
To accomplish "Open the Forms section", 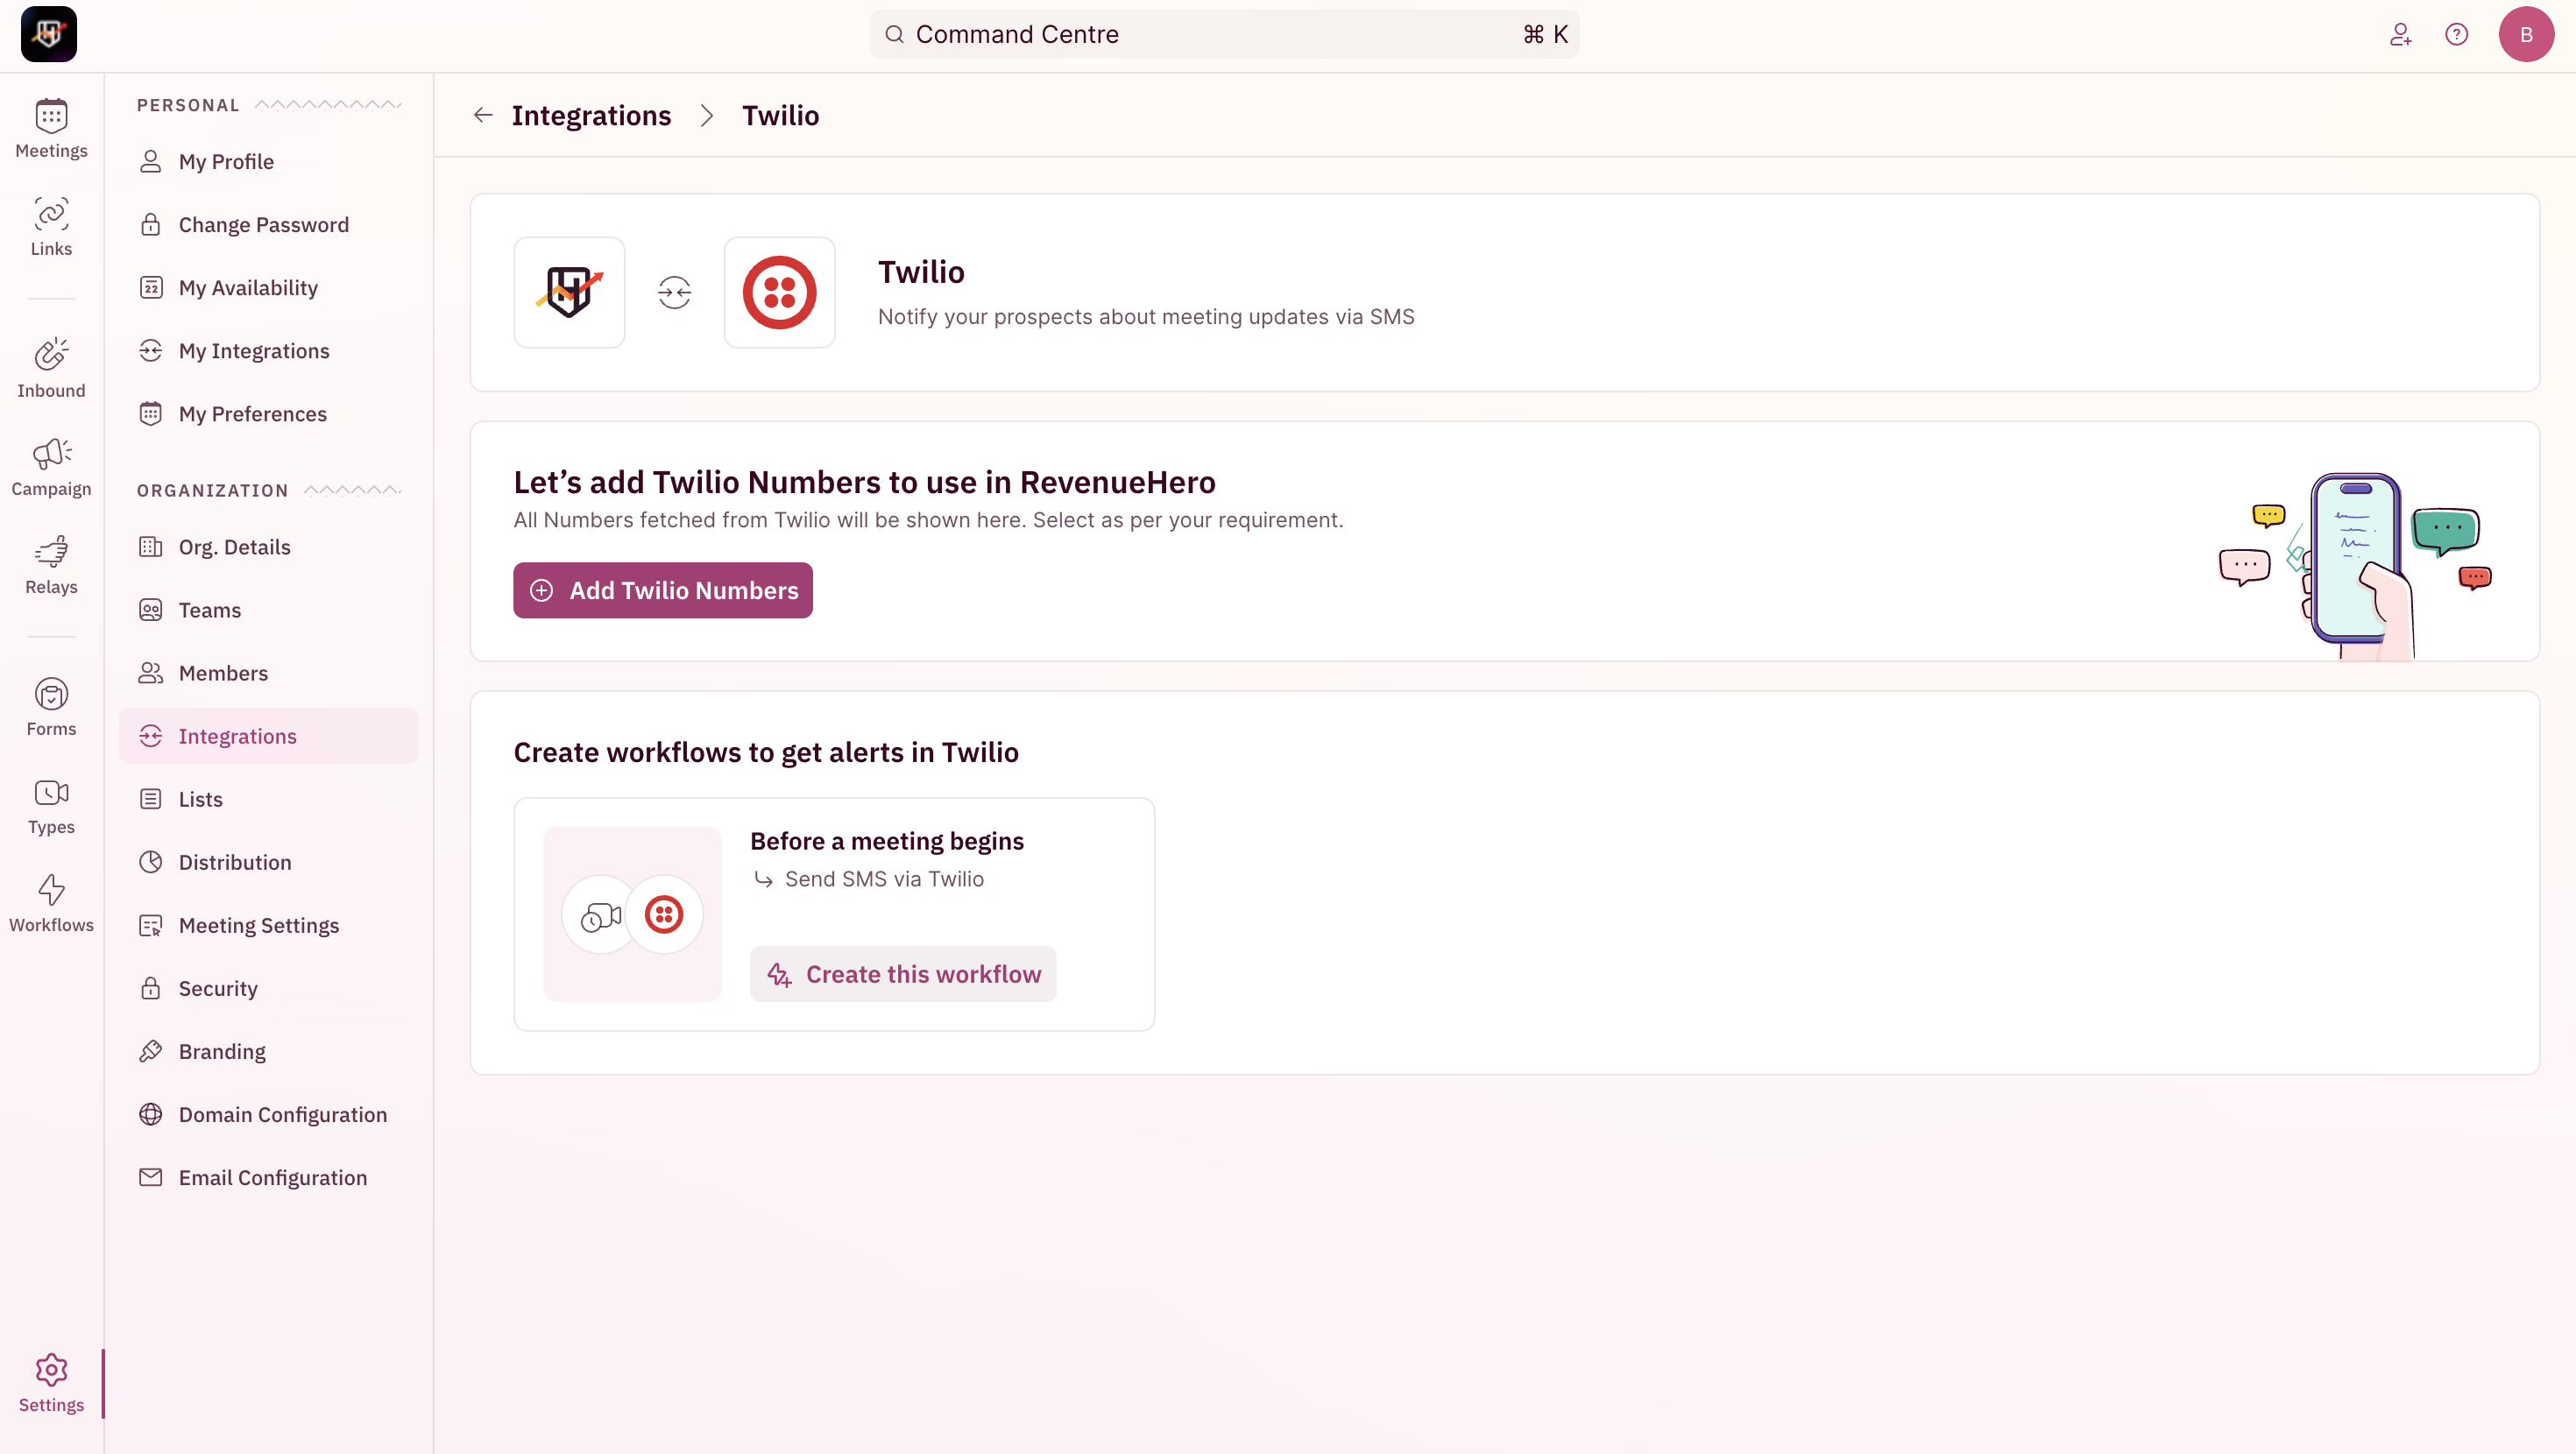I will 51,707.
